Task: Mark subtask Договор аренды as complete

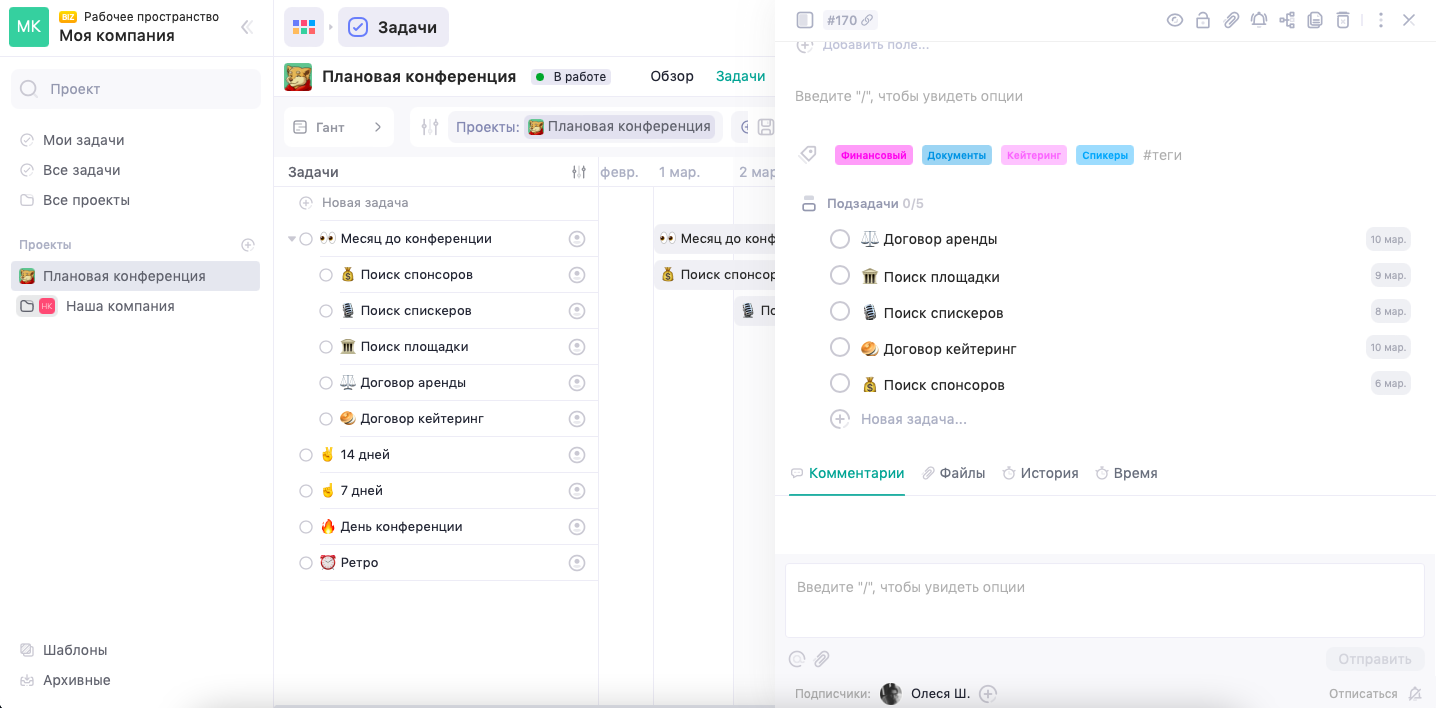Action: (840, 239)
